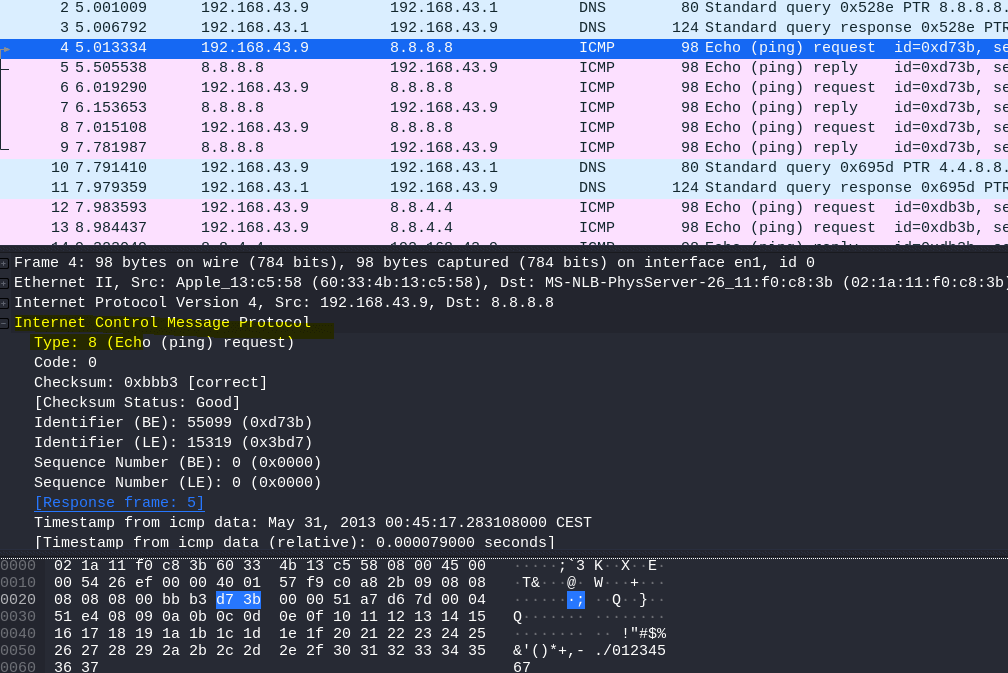Select packet 5 Echo reply at 5.505538
Image resolution: width=1008 pixels, height=673 pixels.
click(x=504, y=67)
